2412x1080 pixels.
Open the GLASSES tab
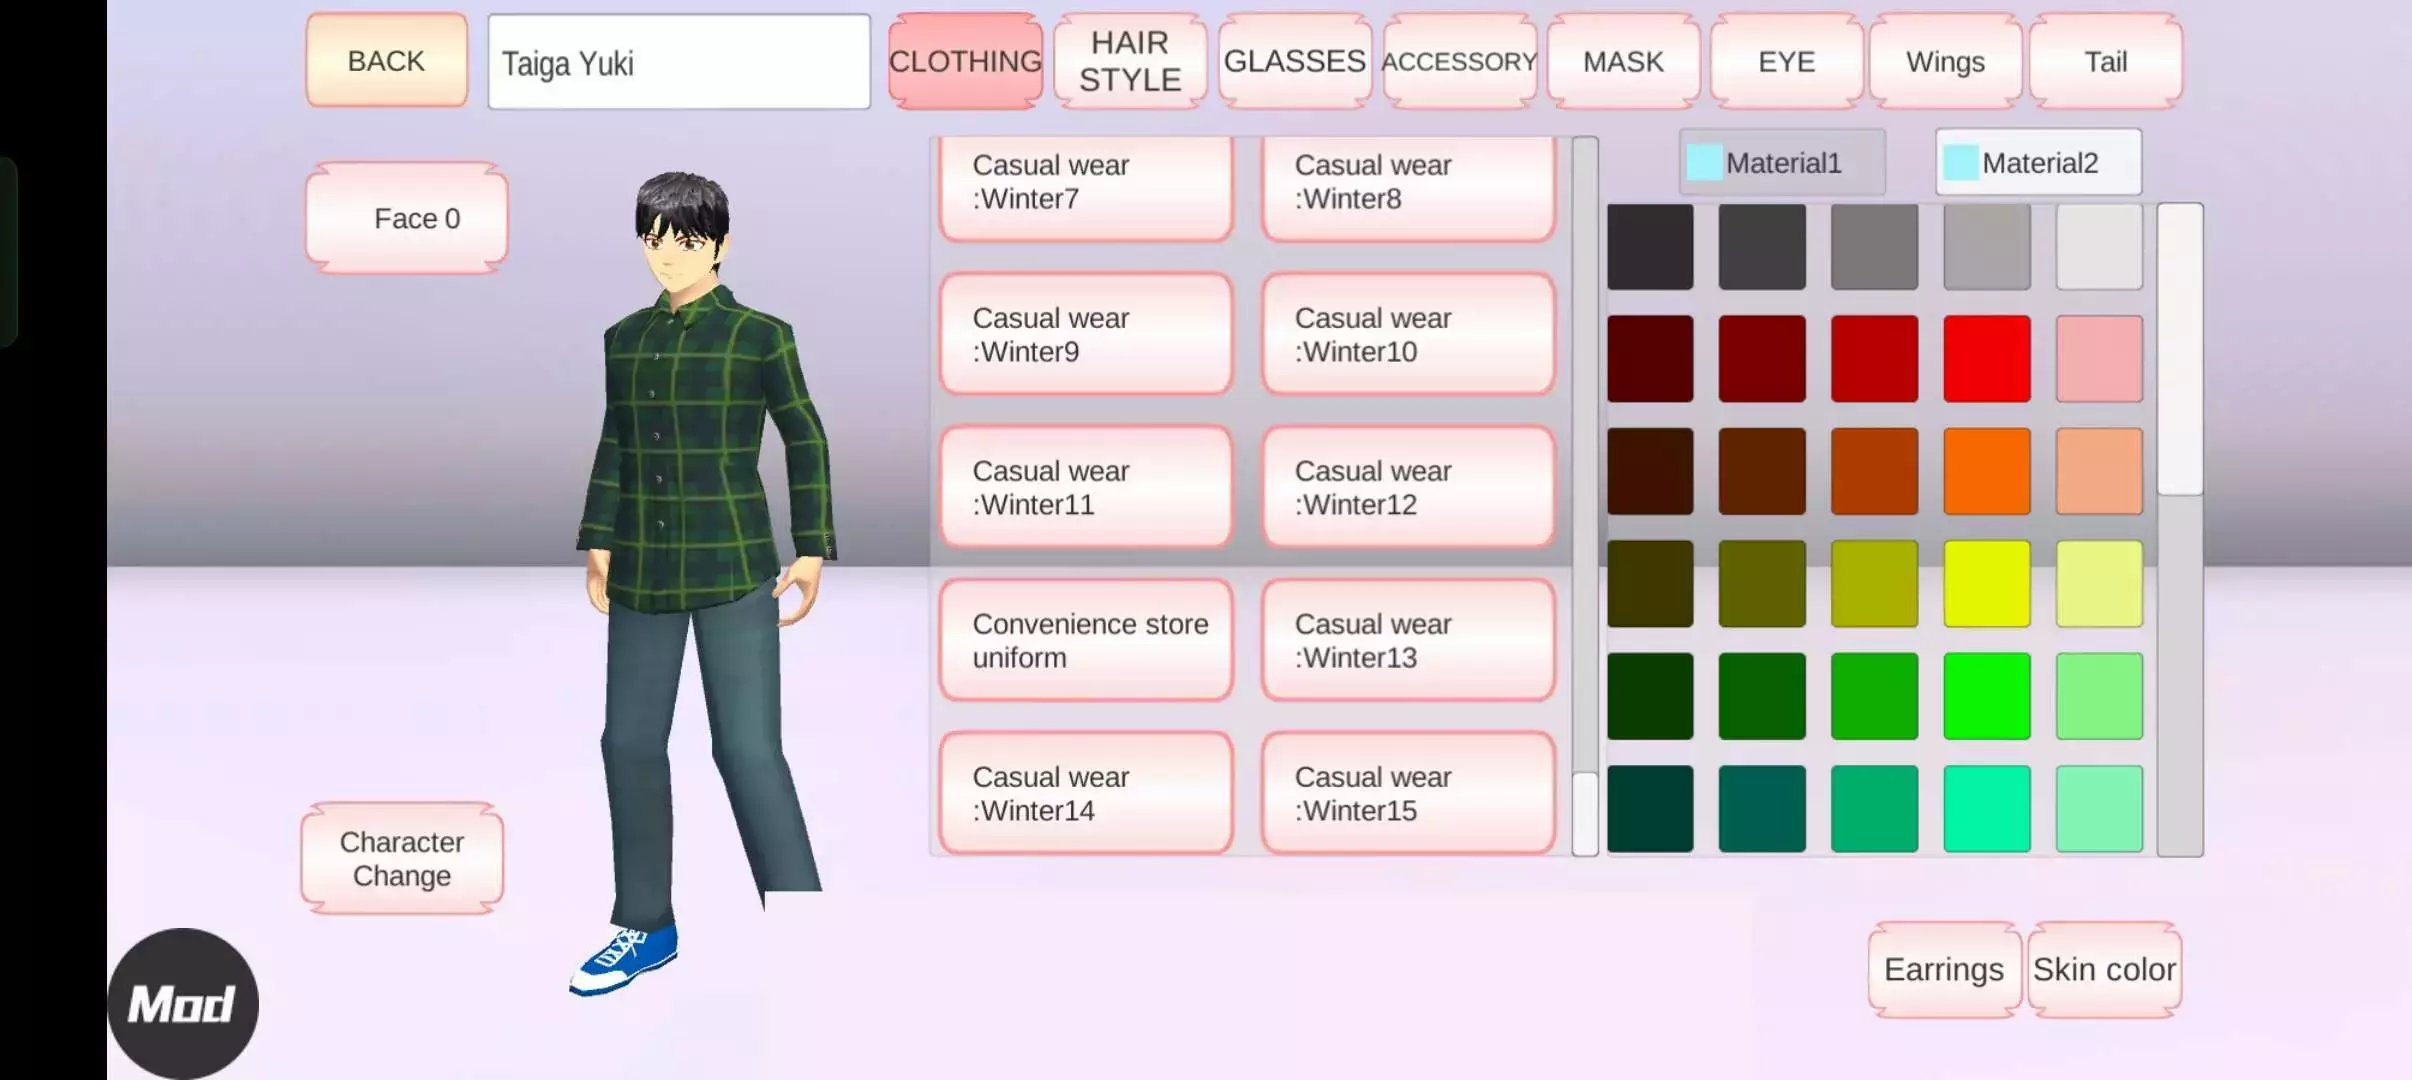(1294, 61)
